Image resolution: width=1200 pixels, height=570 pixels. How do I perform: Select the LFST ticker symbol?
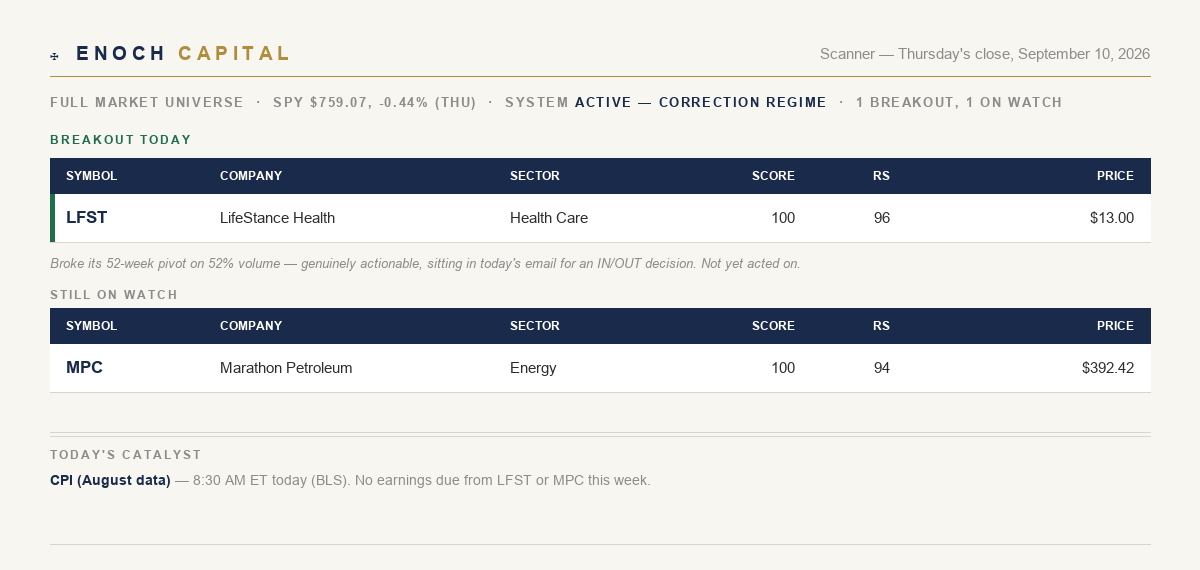tap(87, 218)
